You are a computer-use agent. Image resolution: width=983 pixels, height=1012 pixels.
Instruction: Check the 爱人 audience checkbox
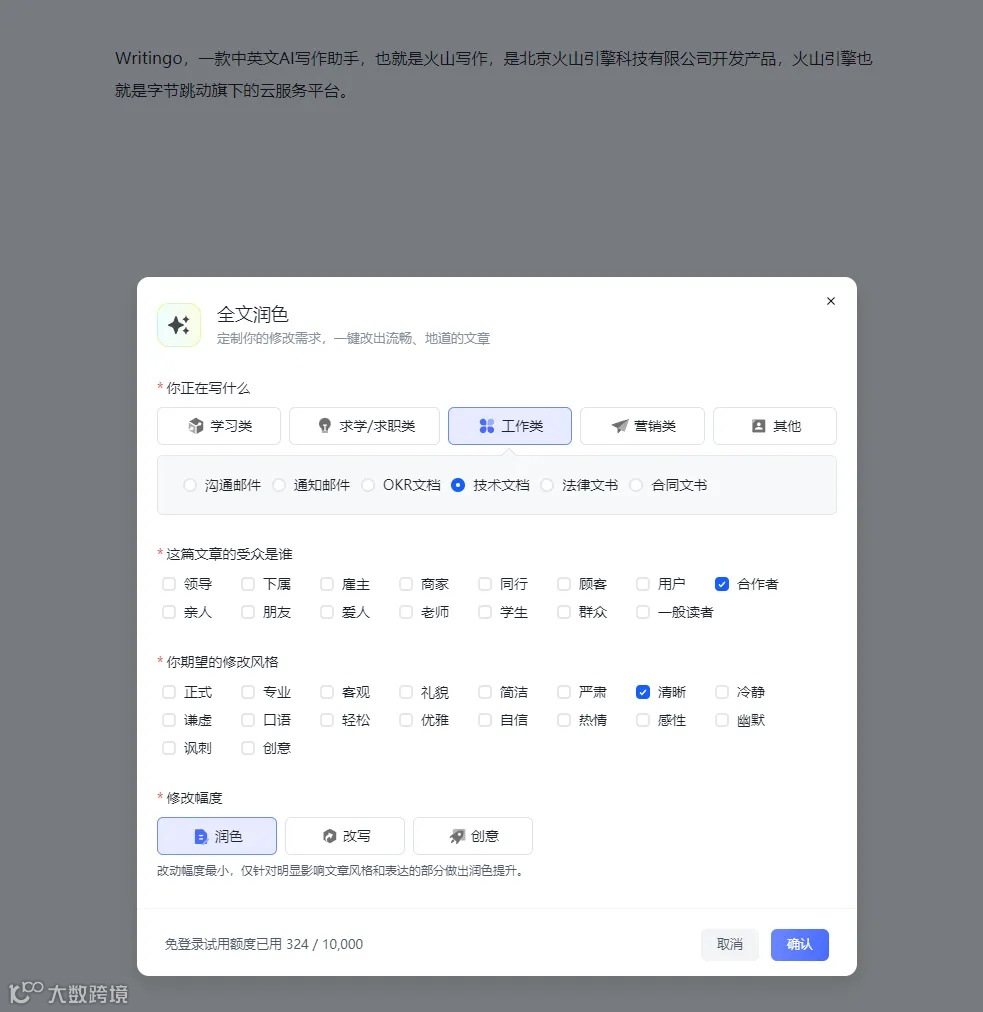[x=327, y=612]
